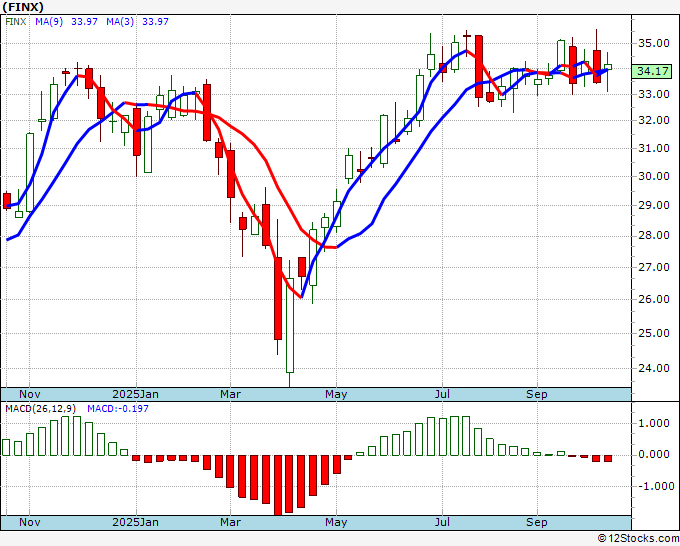Click May on the price chart date axis
680x546 pixels.
click(336, 394)
